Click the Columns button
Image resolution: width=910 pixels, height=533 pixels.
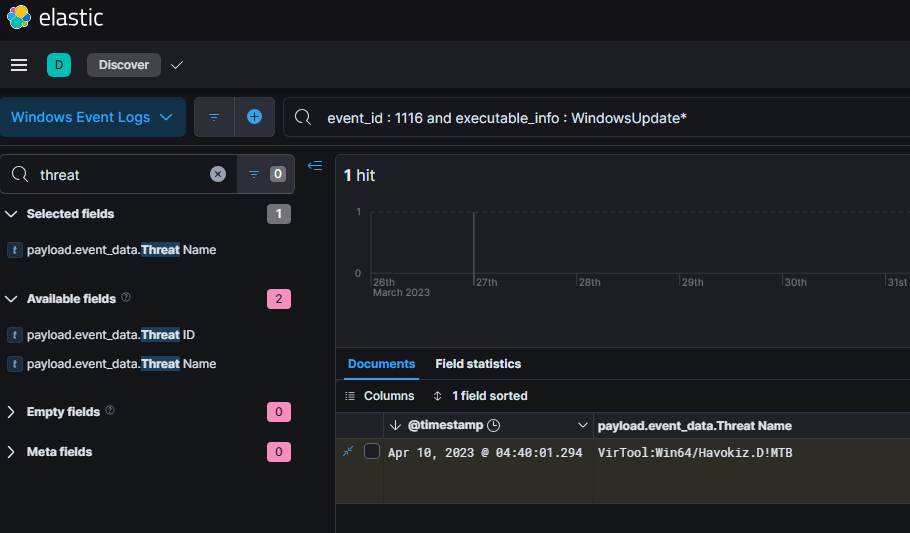coord(380,396)
